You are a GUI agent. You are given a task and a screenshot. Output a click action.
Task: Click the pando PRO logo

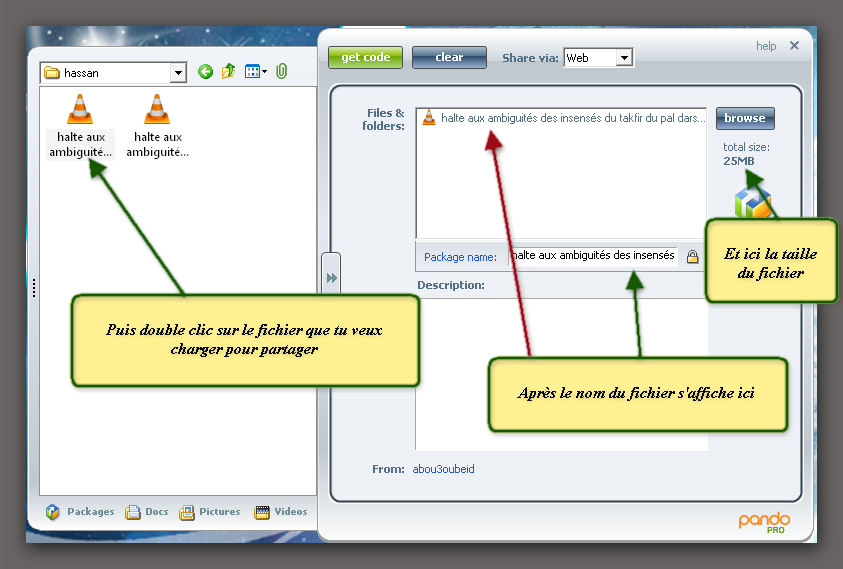764,522
